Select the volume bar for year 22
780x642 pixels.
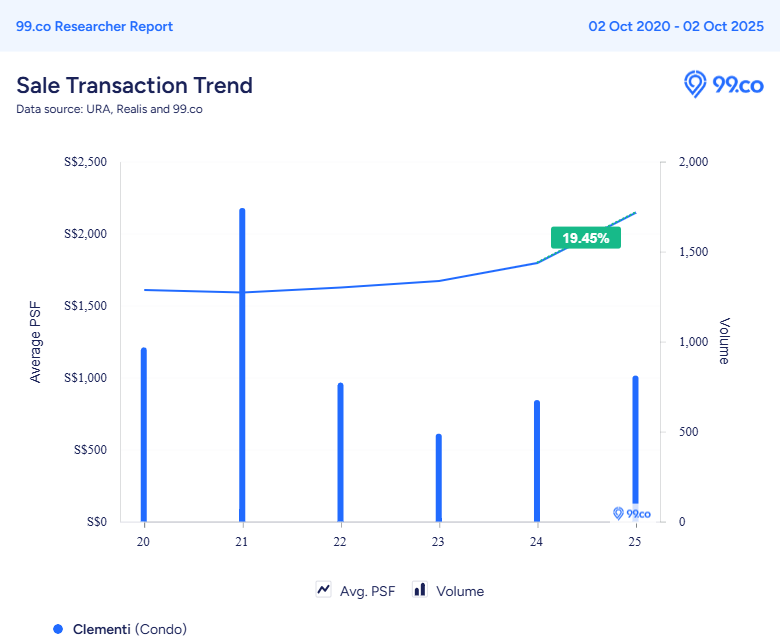tap(340, 452)
